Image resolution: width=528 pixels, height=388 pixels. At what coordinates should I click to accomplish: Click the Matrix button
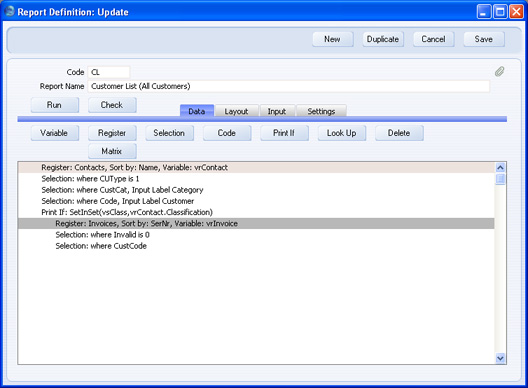[x=112, y=151]
